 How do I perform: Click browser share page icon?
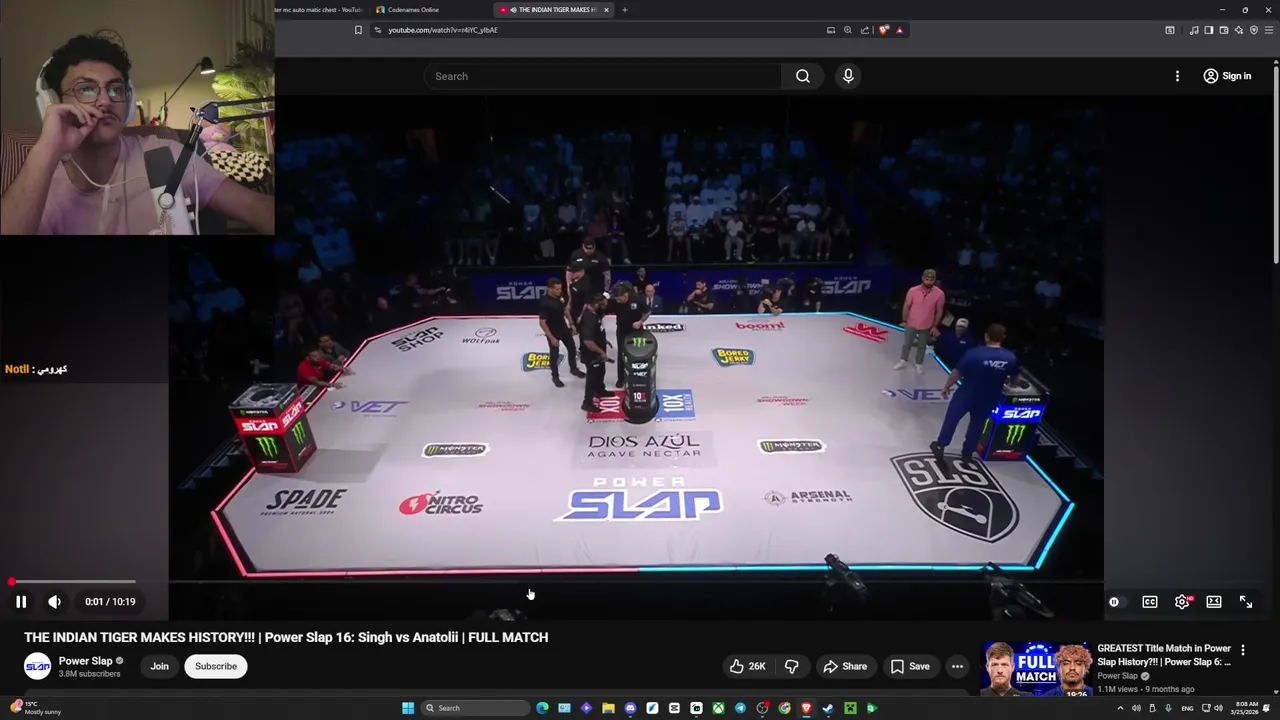865,30
